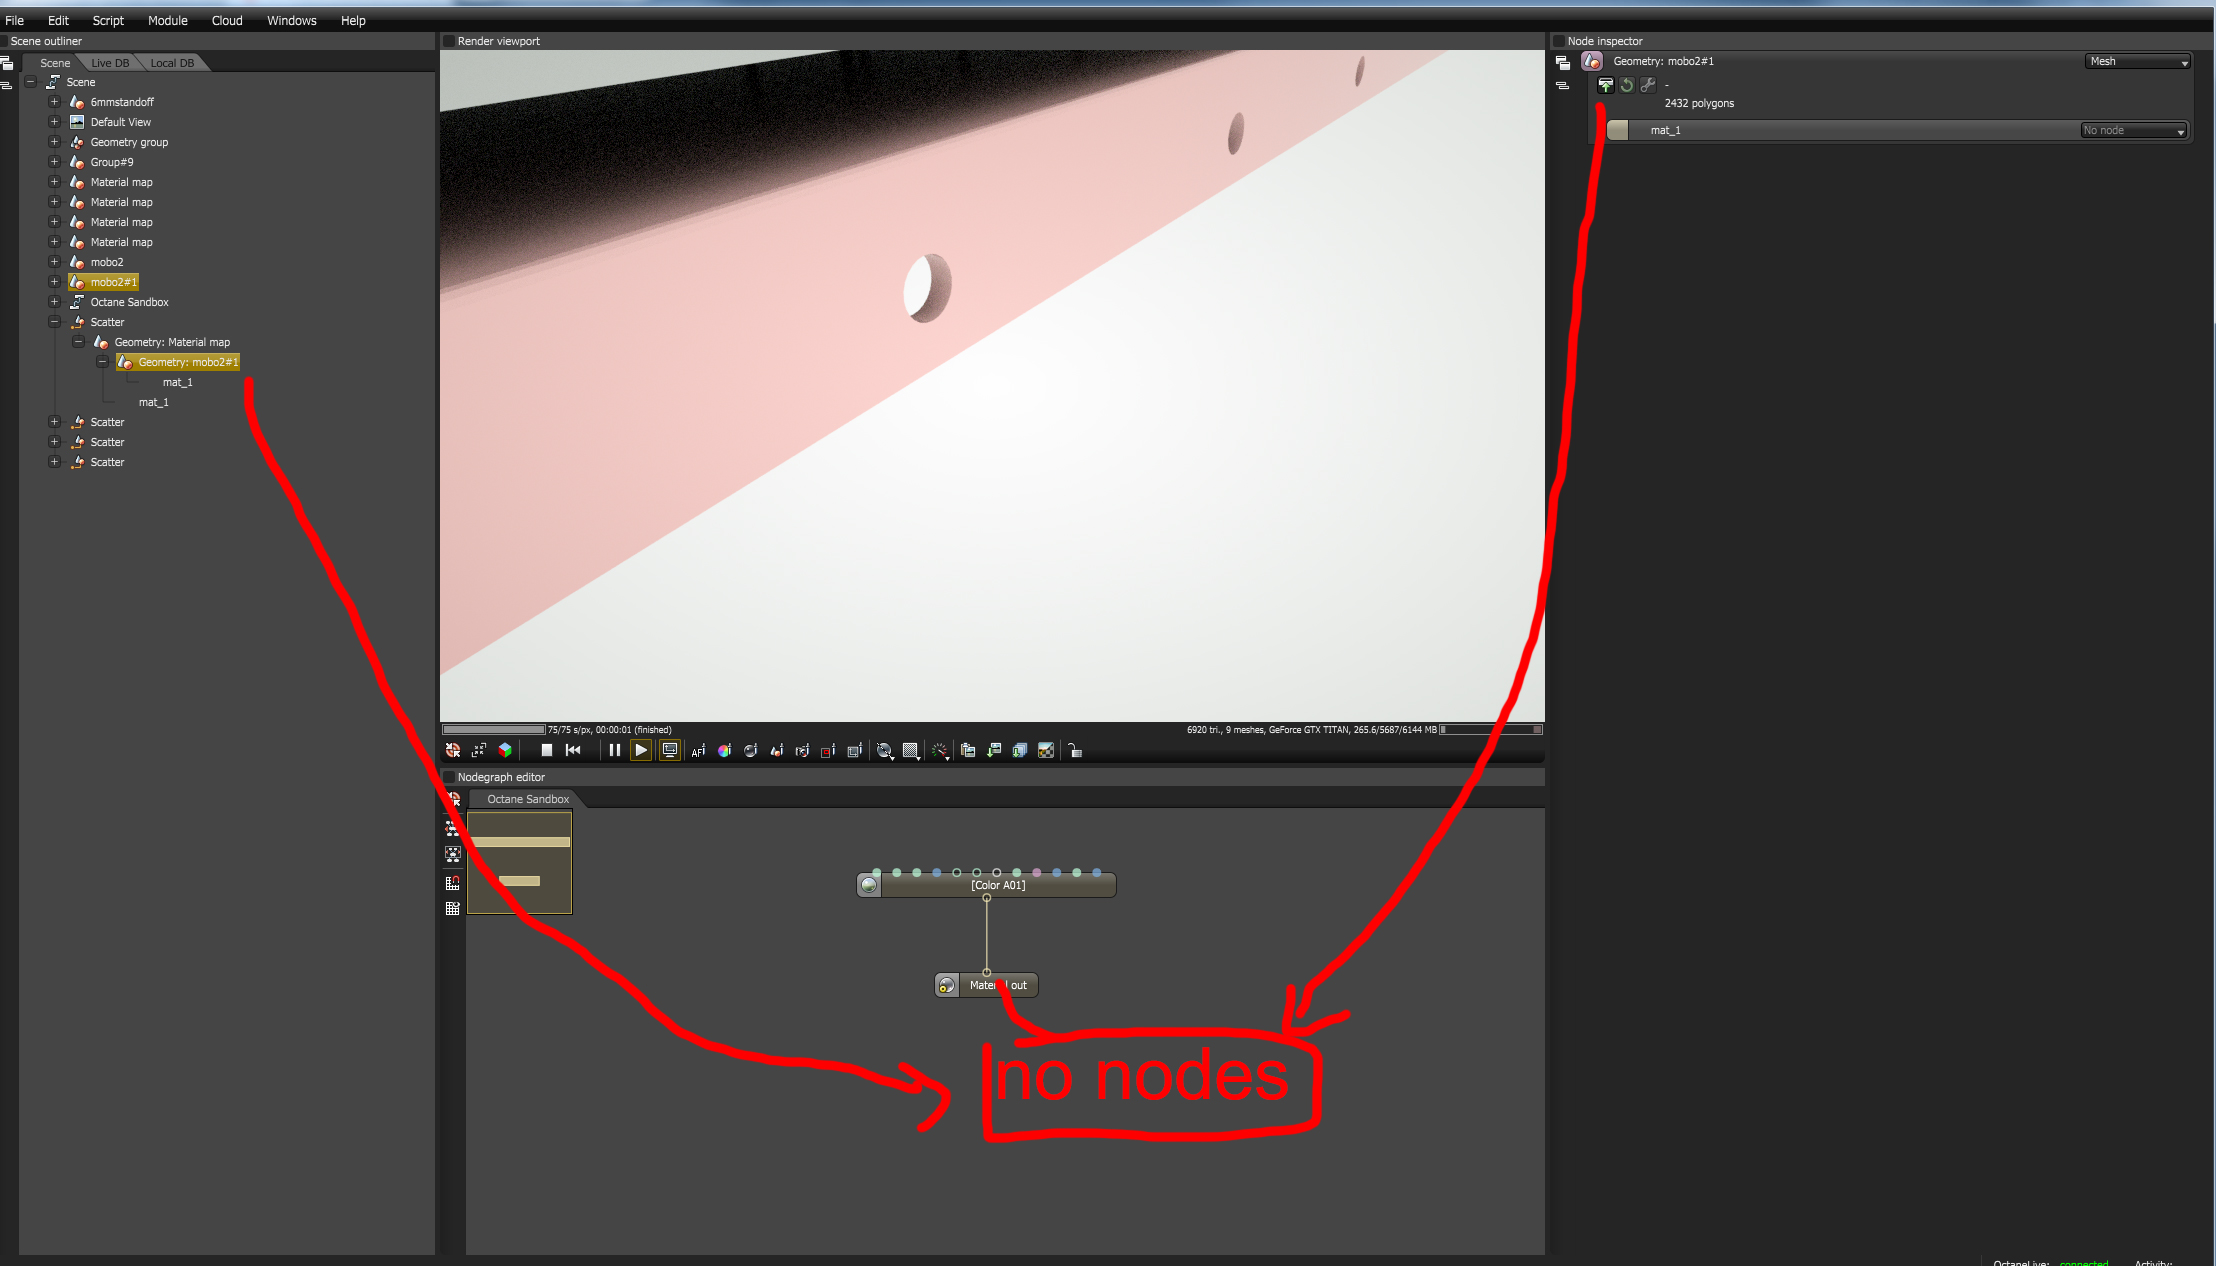This screenshot has width=2216, height=1266.
Task: Click the copy render to clipboard icon
Action: [967, 750]
